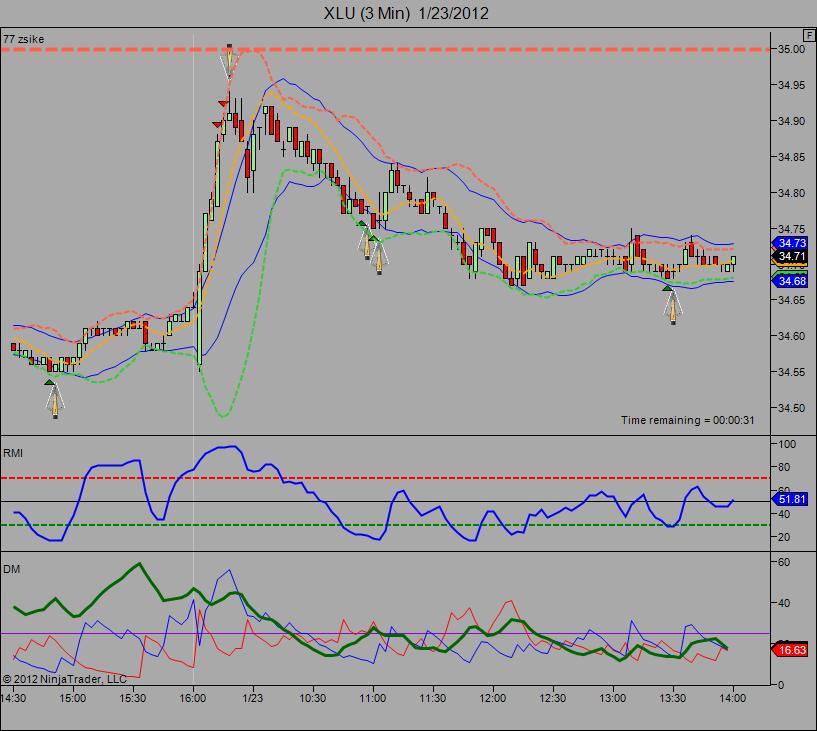
Task: Click the 34.50 price axis label
Action: [x=791, y=408]
